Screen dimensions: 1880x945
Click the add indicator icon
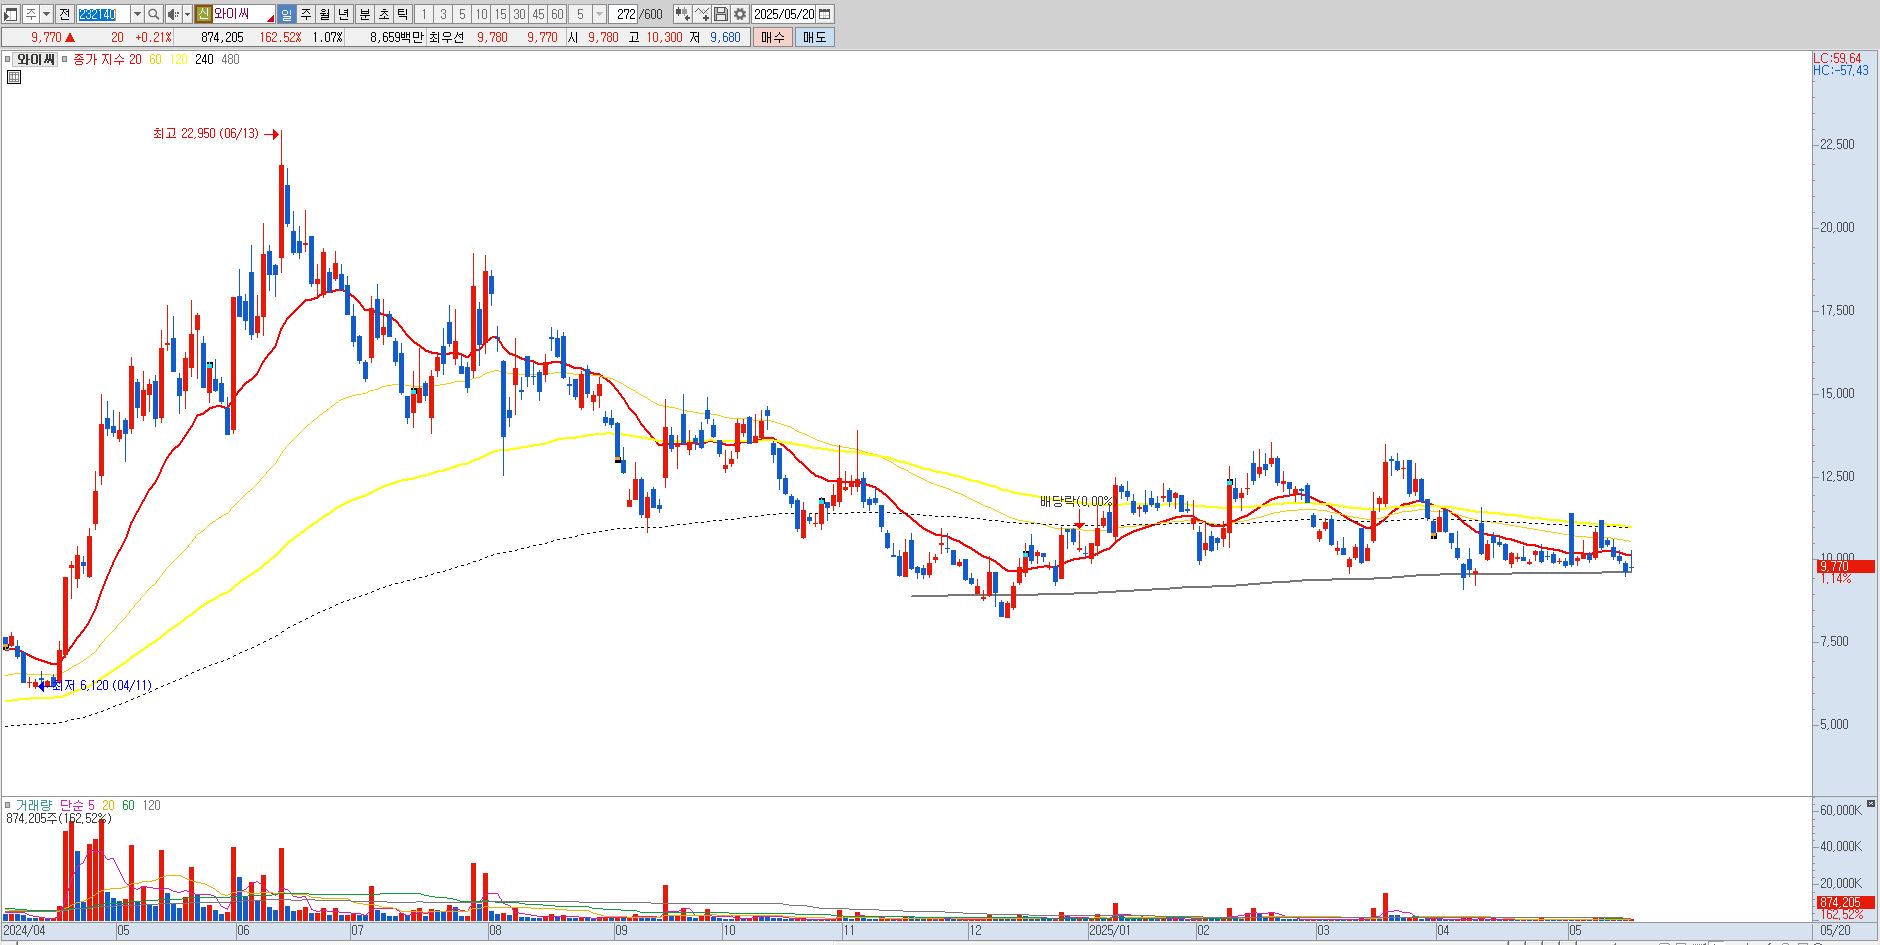(x=681, y=14)
